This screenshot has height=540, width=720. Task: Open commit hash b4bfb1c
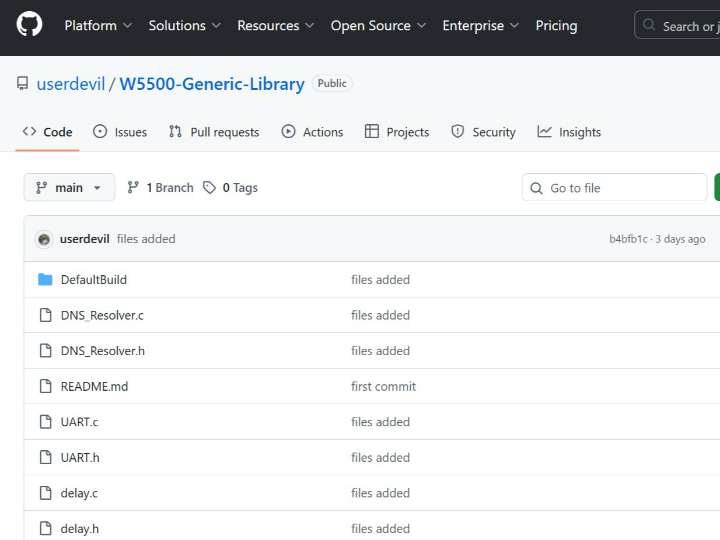[x=628, y=239]
